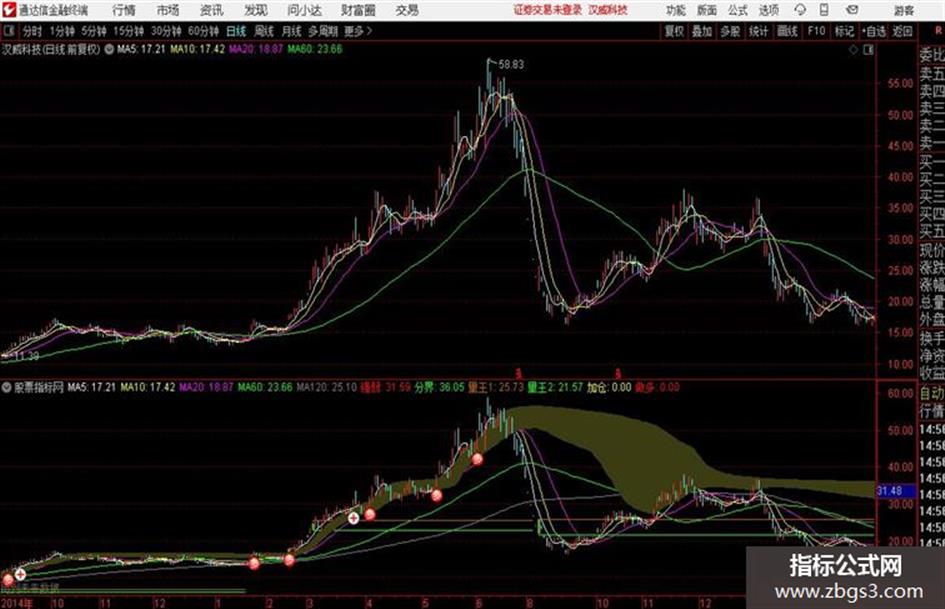Click the 58.83 peak price label
Image resolution: width=945 pixels, height=609 pixels.
click(x=511, y=65)
